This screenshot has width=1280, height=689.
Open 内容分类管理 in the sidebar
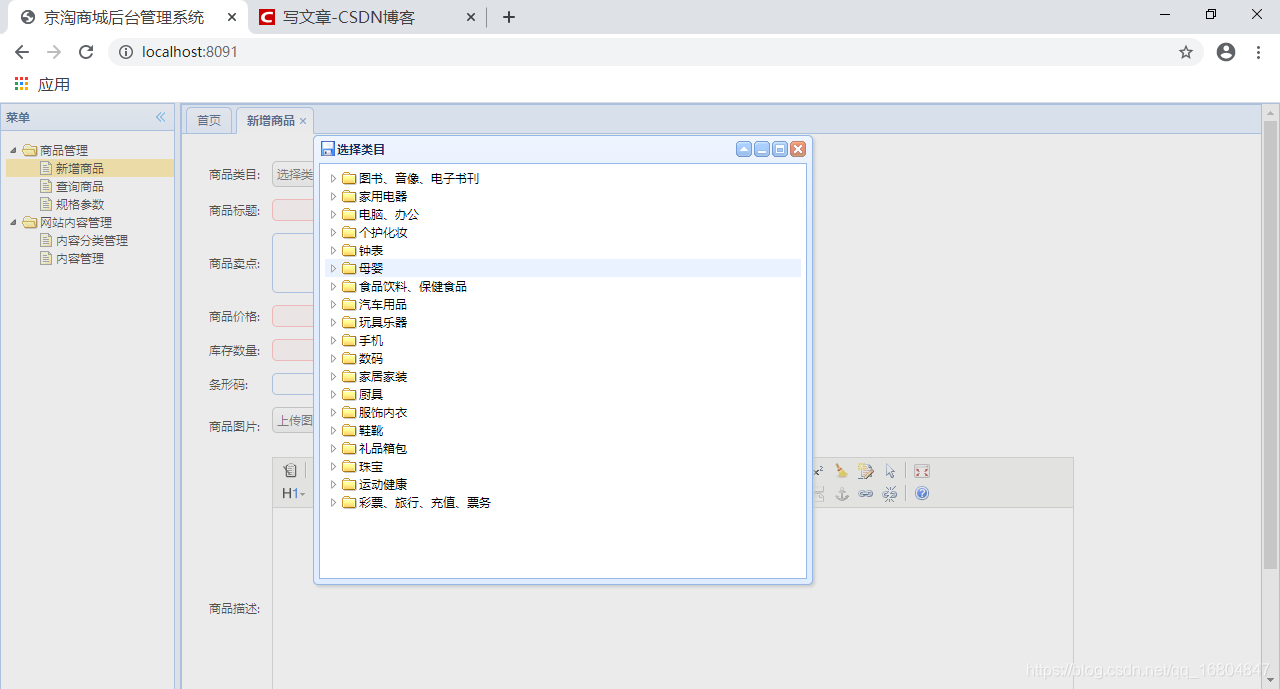tap(92, 241)
